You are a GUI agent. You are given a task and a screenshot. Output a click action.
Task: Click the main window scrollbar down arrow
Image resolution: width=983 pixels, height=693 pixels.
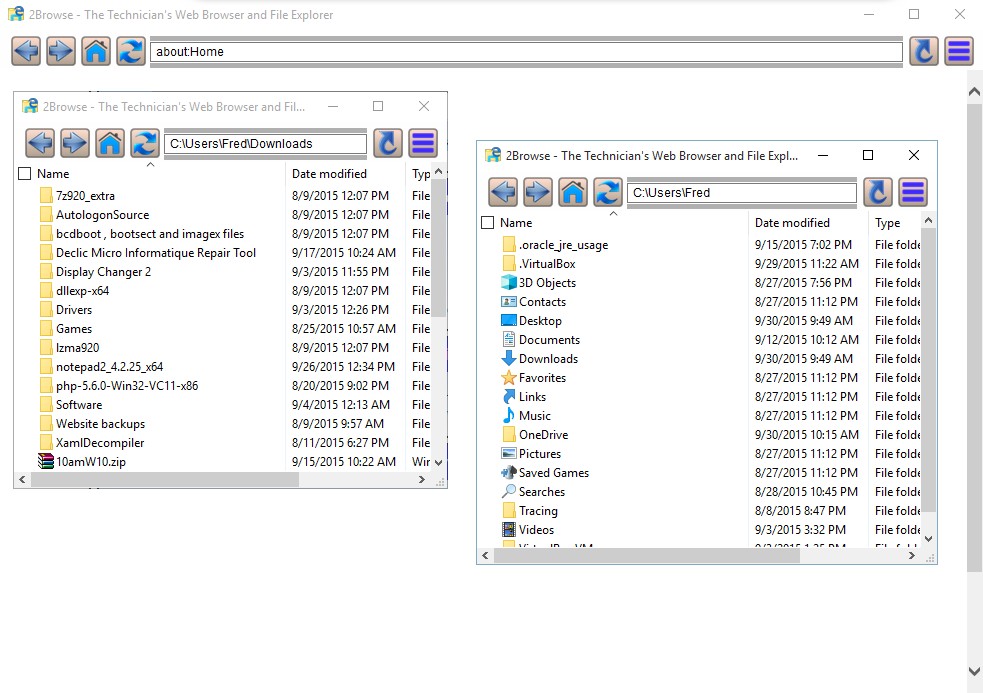(974, 671)
